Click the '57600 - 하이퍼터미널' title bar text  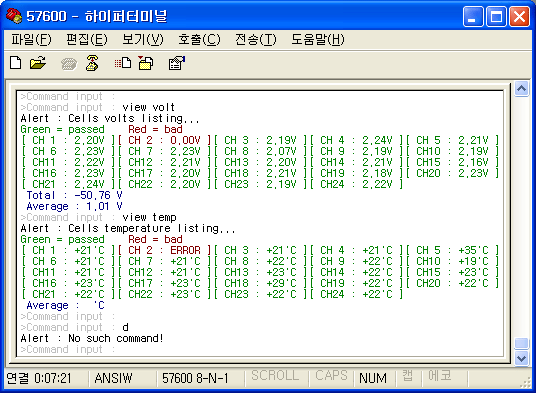[x=97, y=16]
